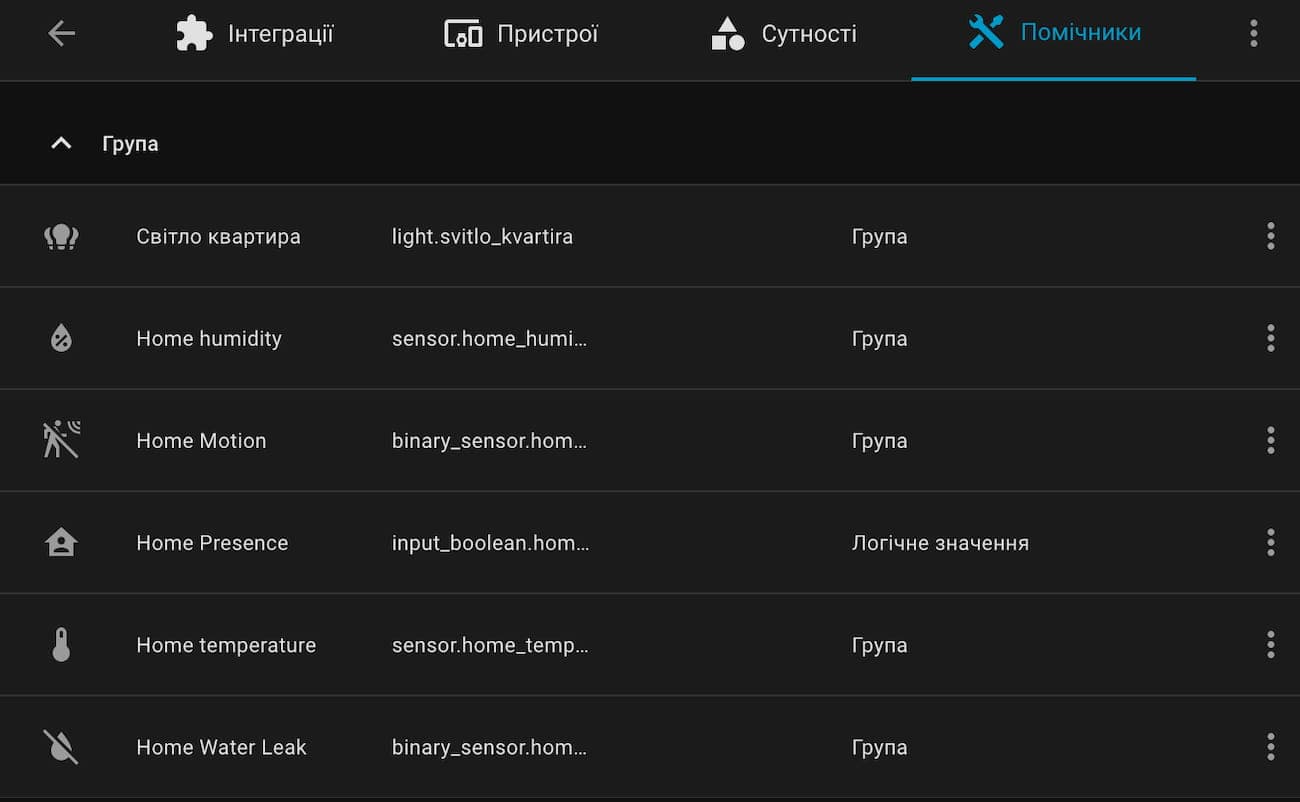The image size is (1300, 802).
Task: Click the light.svitlo_kvartira entity ID
Action: [x=482, y=236]
